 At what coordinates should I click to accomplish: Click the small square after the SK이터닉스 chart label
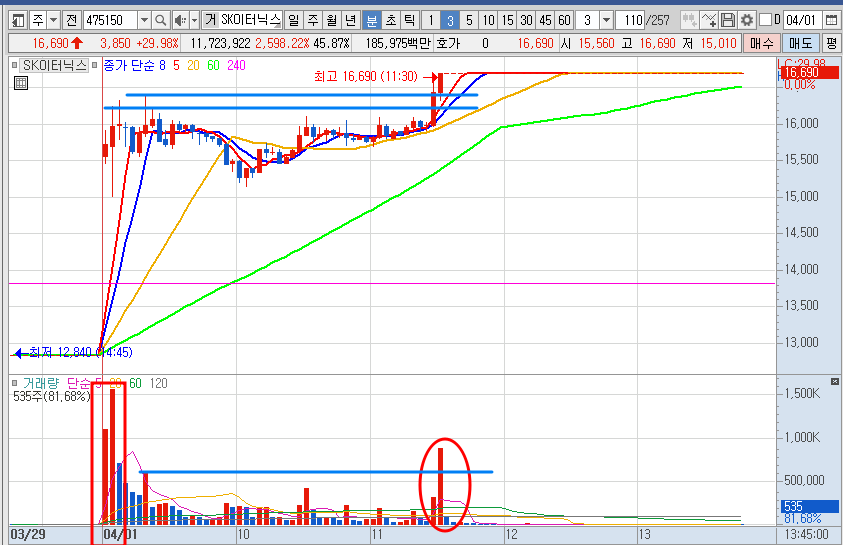95,66
